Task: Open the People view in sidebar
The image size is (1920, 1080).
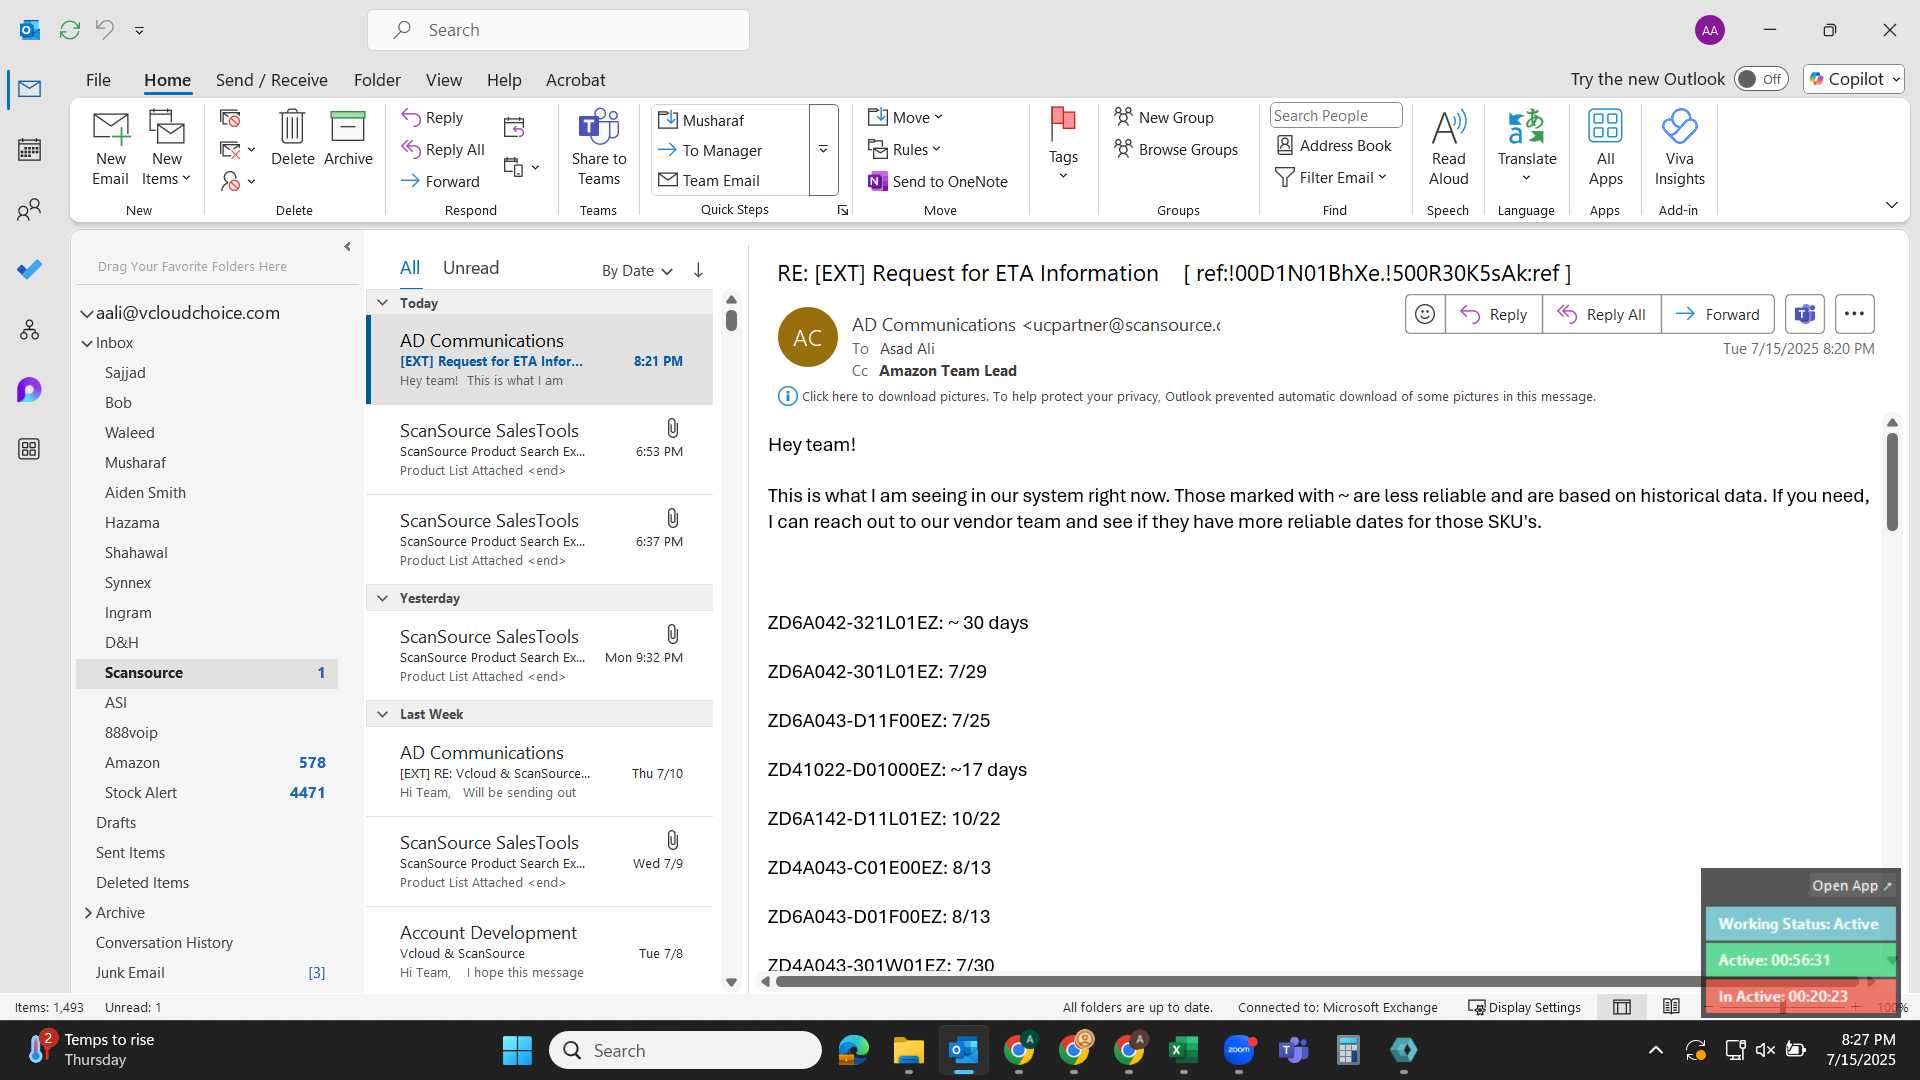Action: [29, 210]
